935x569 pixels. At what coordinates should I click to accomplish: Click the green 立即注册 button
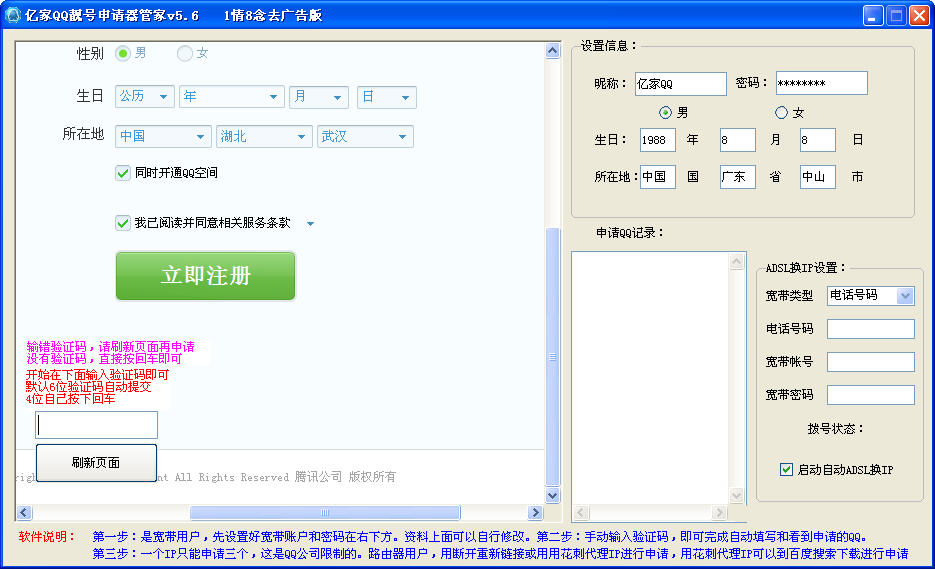click(x=206, y=276)
